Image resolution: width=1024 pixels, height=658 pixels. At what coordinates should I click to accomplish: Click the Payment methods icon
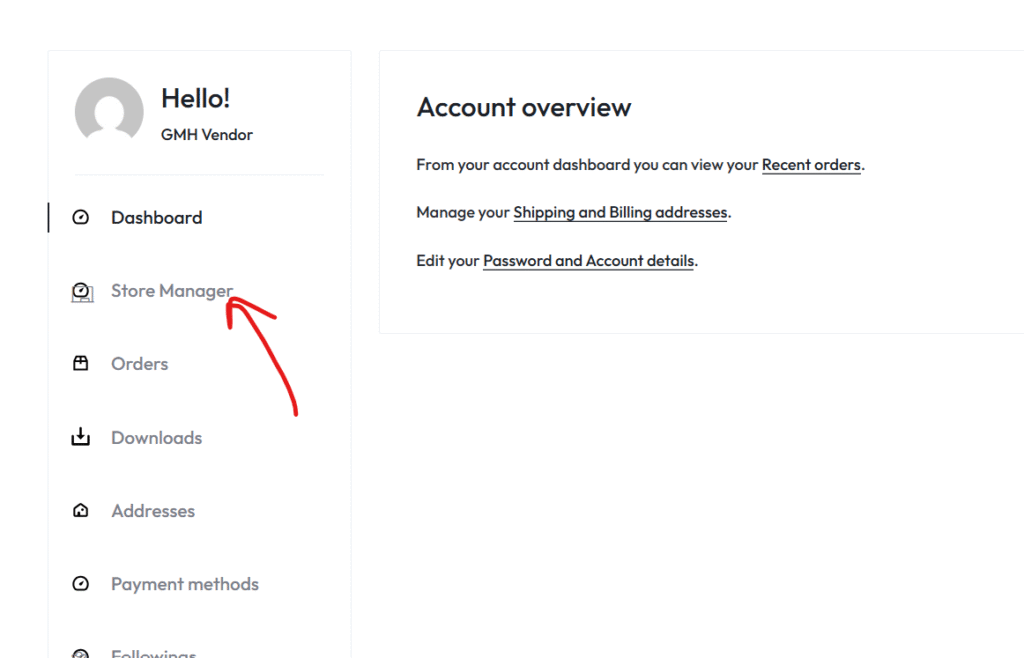tap(81, 584)
